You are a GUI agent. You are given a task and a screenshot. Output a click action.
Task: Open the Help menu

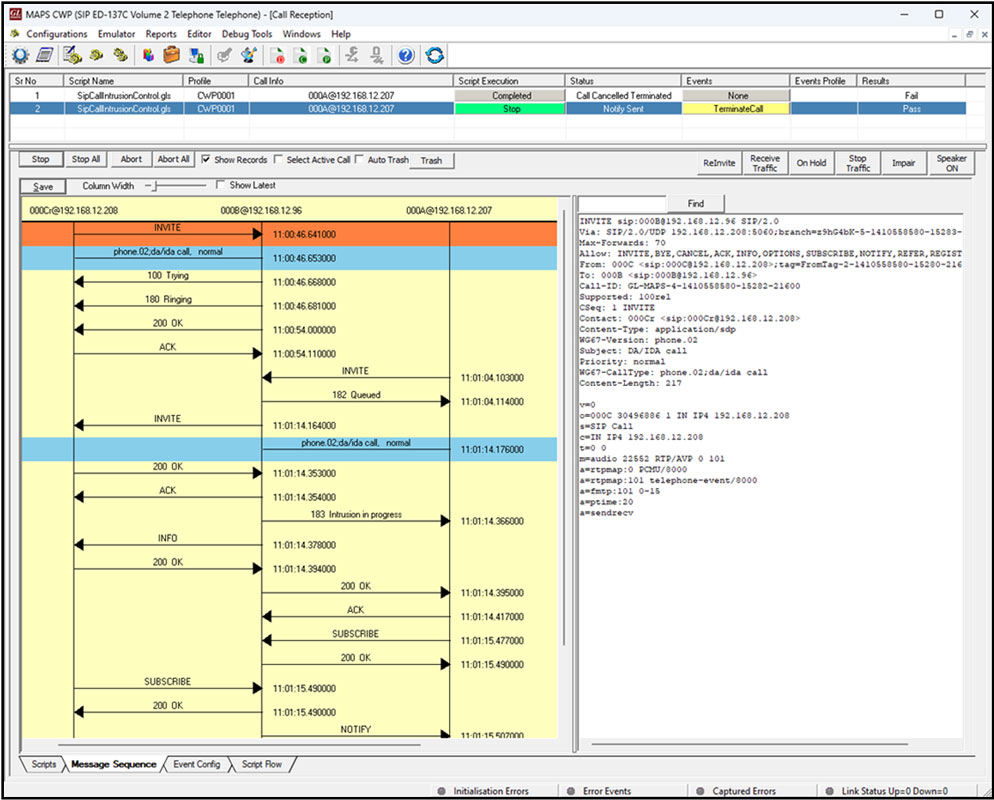340,34
